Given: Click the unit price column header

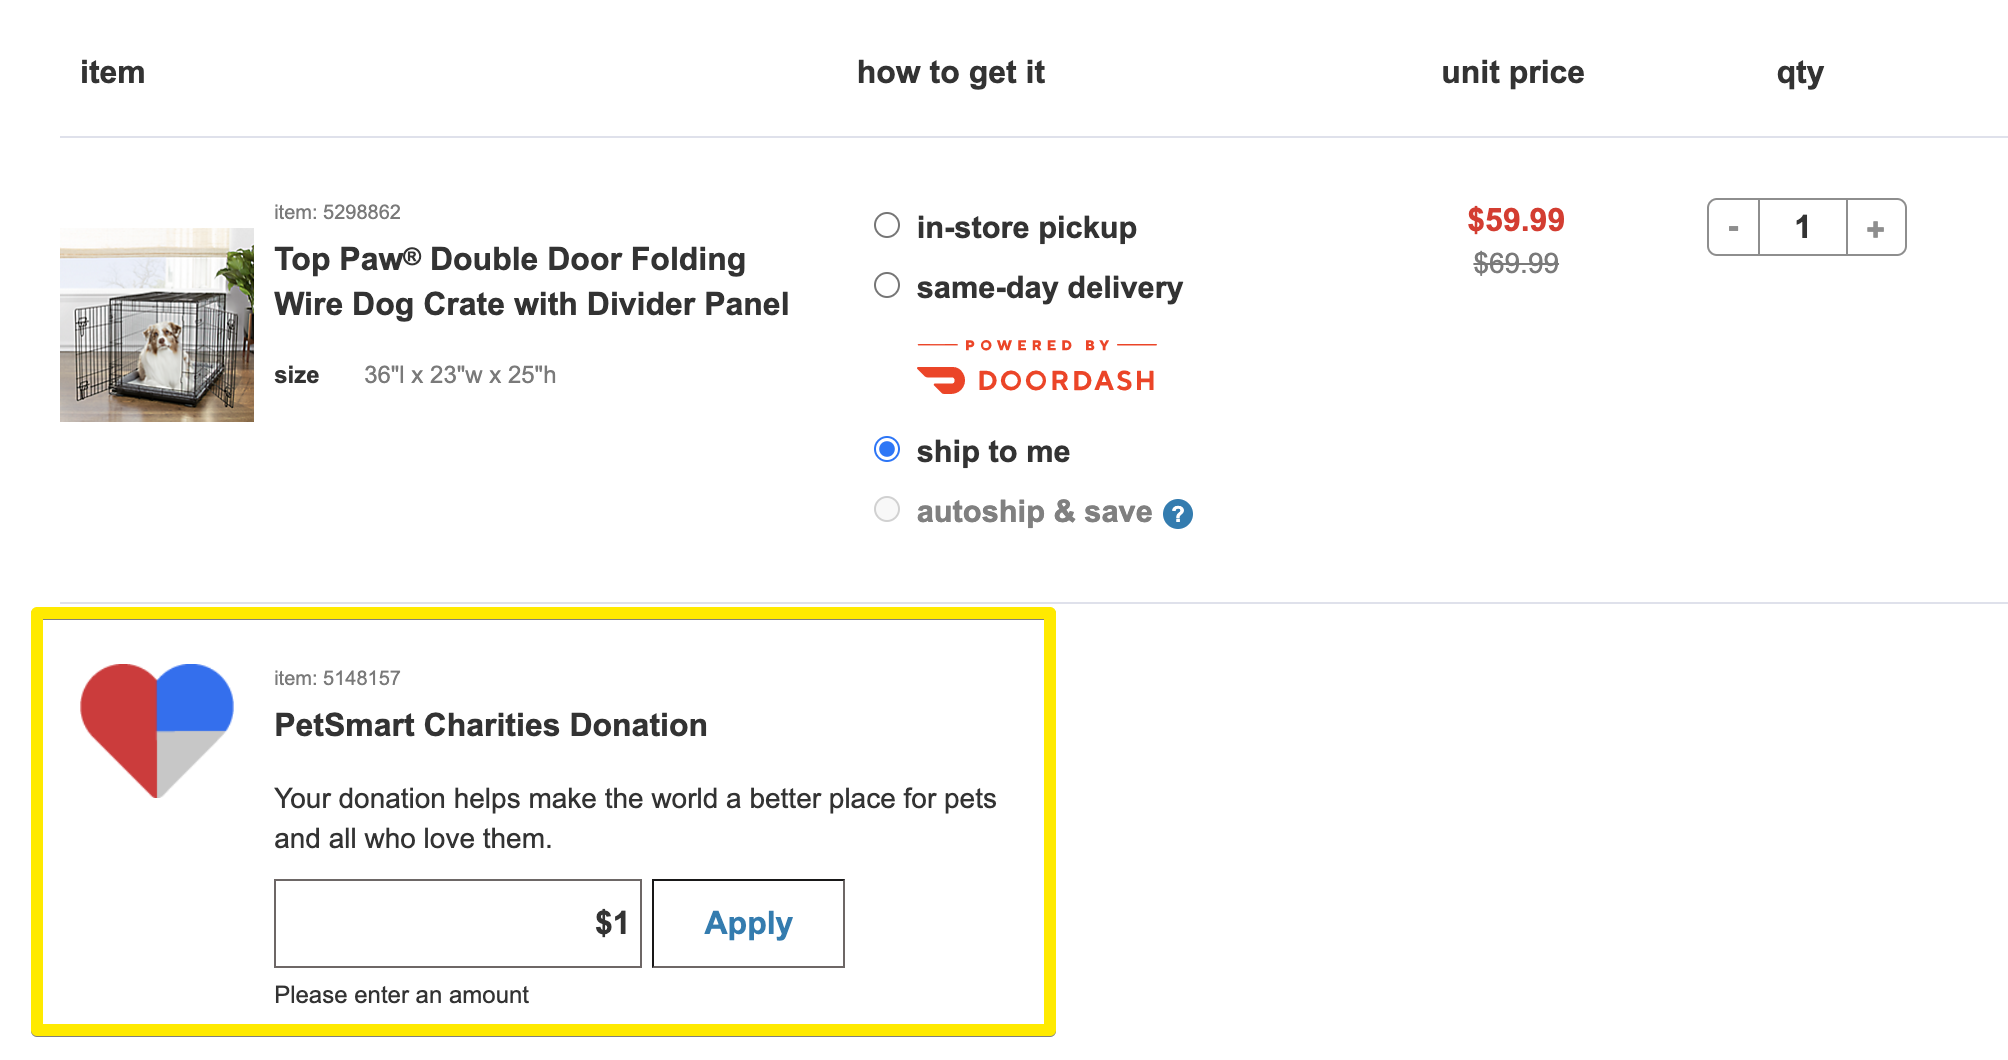Looking at the screenshot, I should click(1511, 71).
